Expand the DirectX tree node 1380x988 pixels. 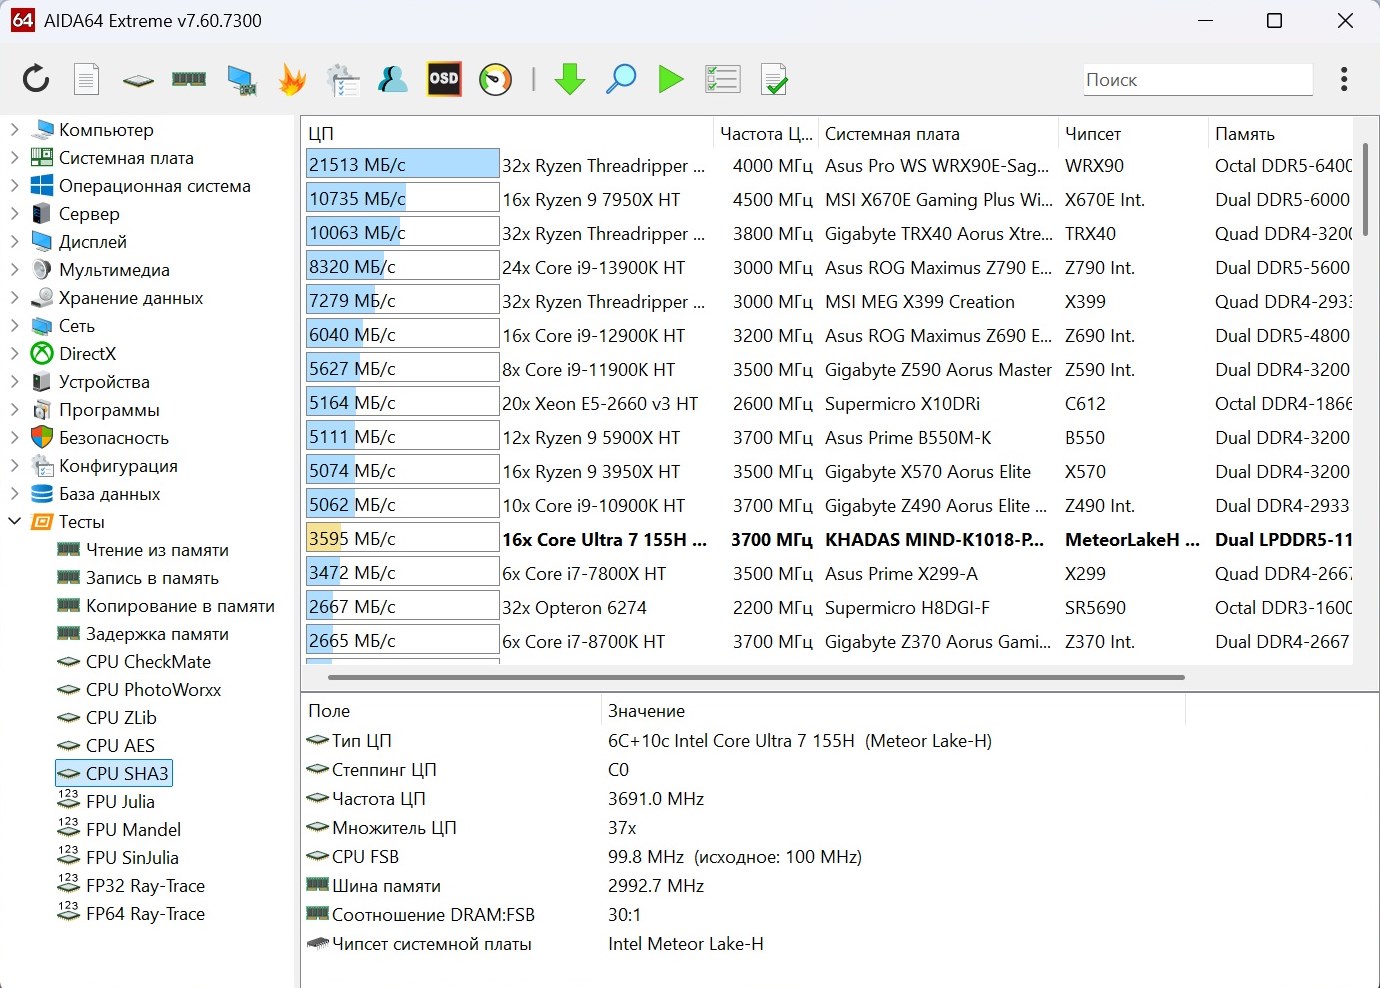coord(15,354)
